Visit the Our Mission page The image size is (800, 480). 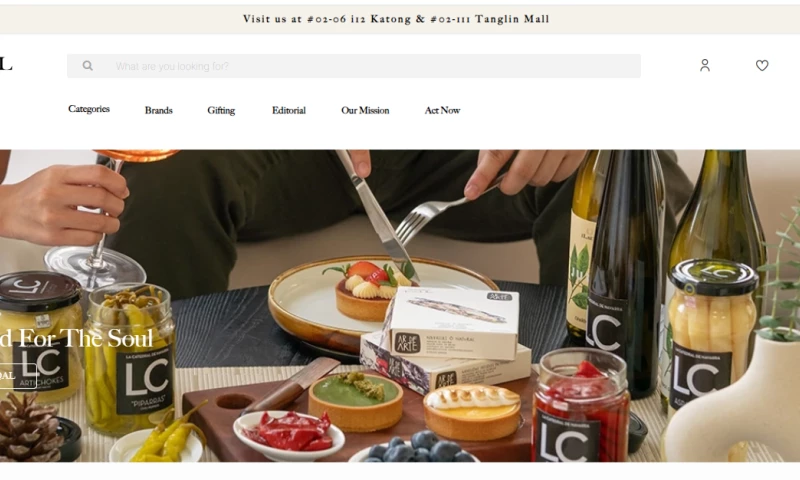point(365,110)
